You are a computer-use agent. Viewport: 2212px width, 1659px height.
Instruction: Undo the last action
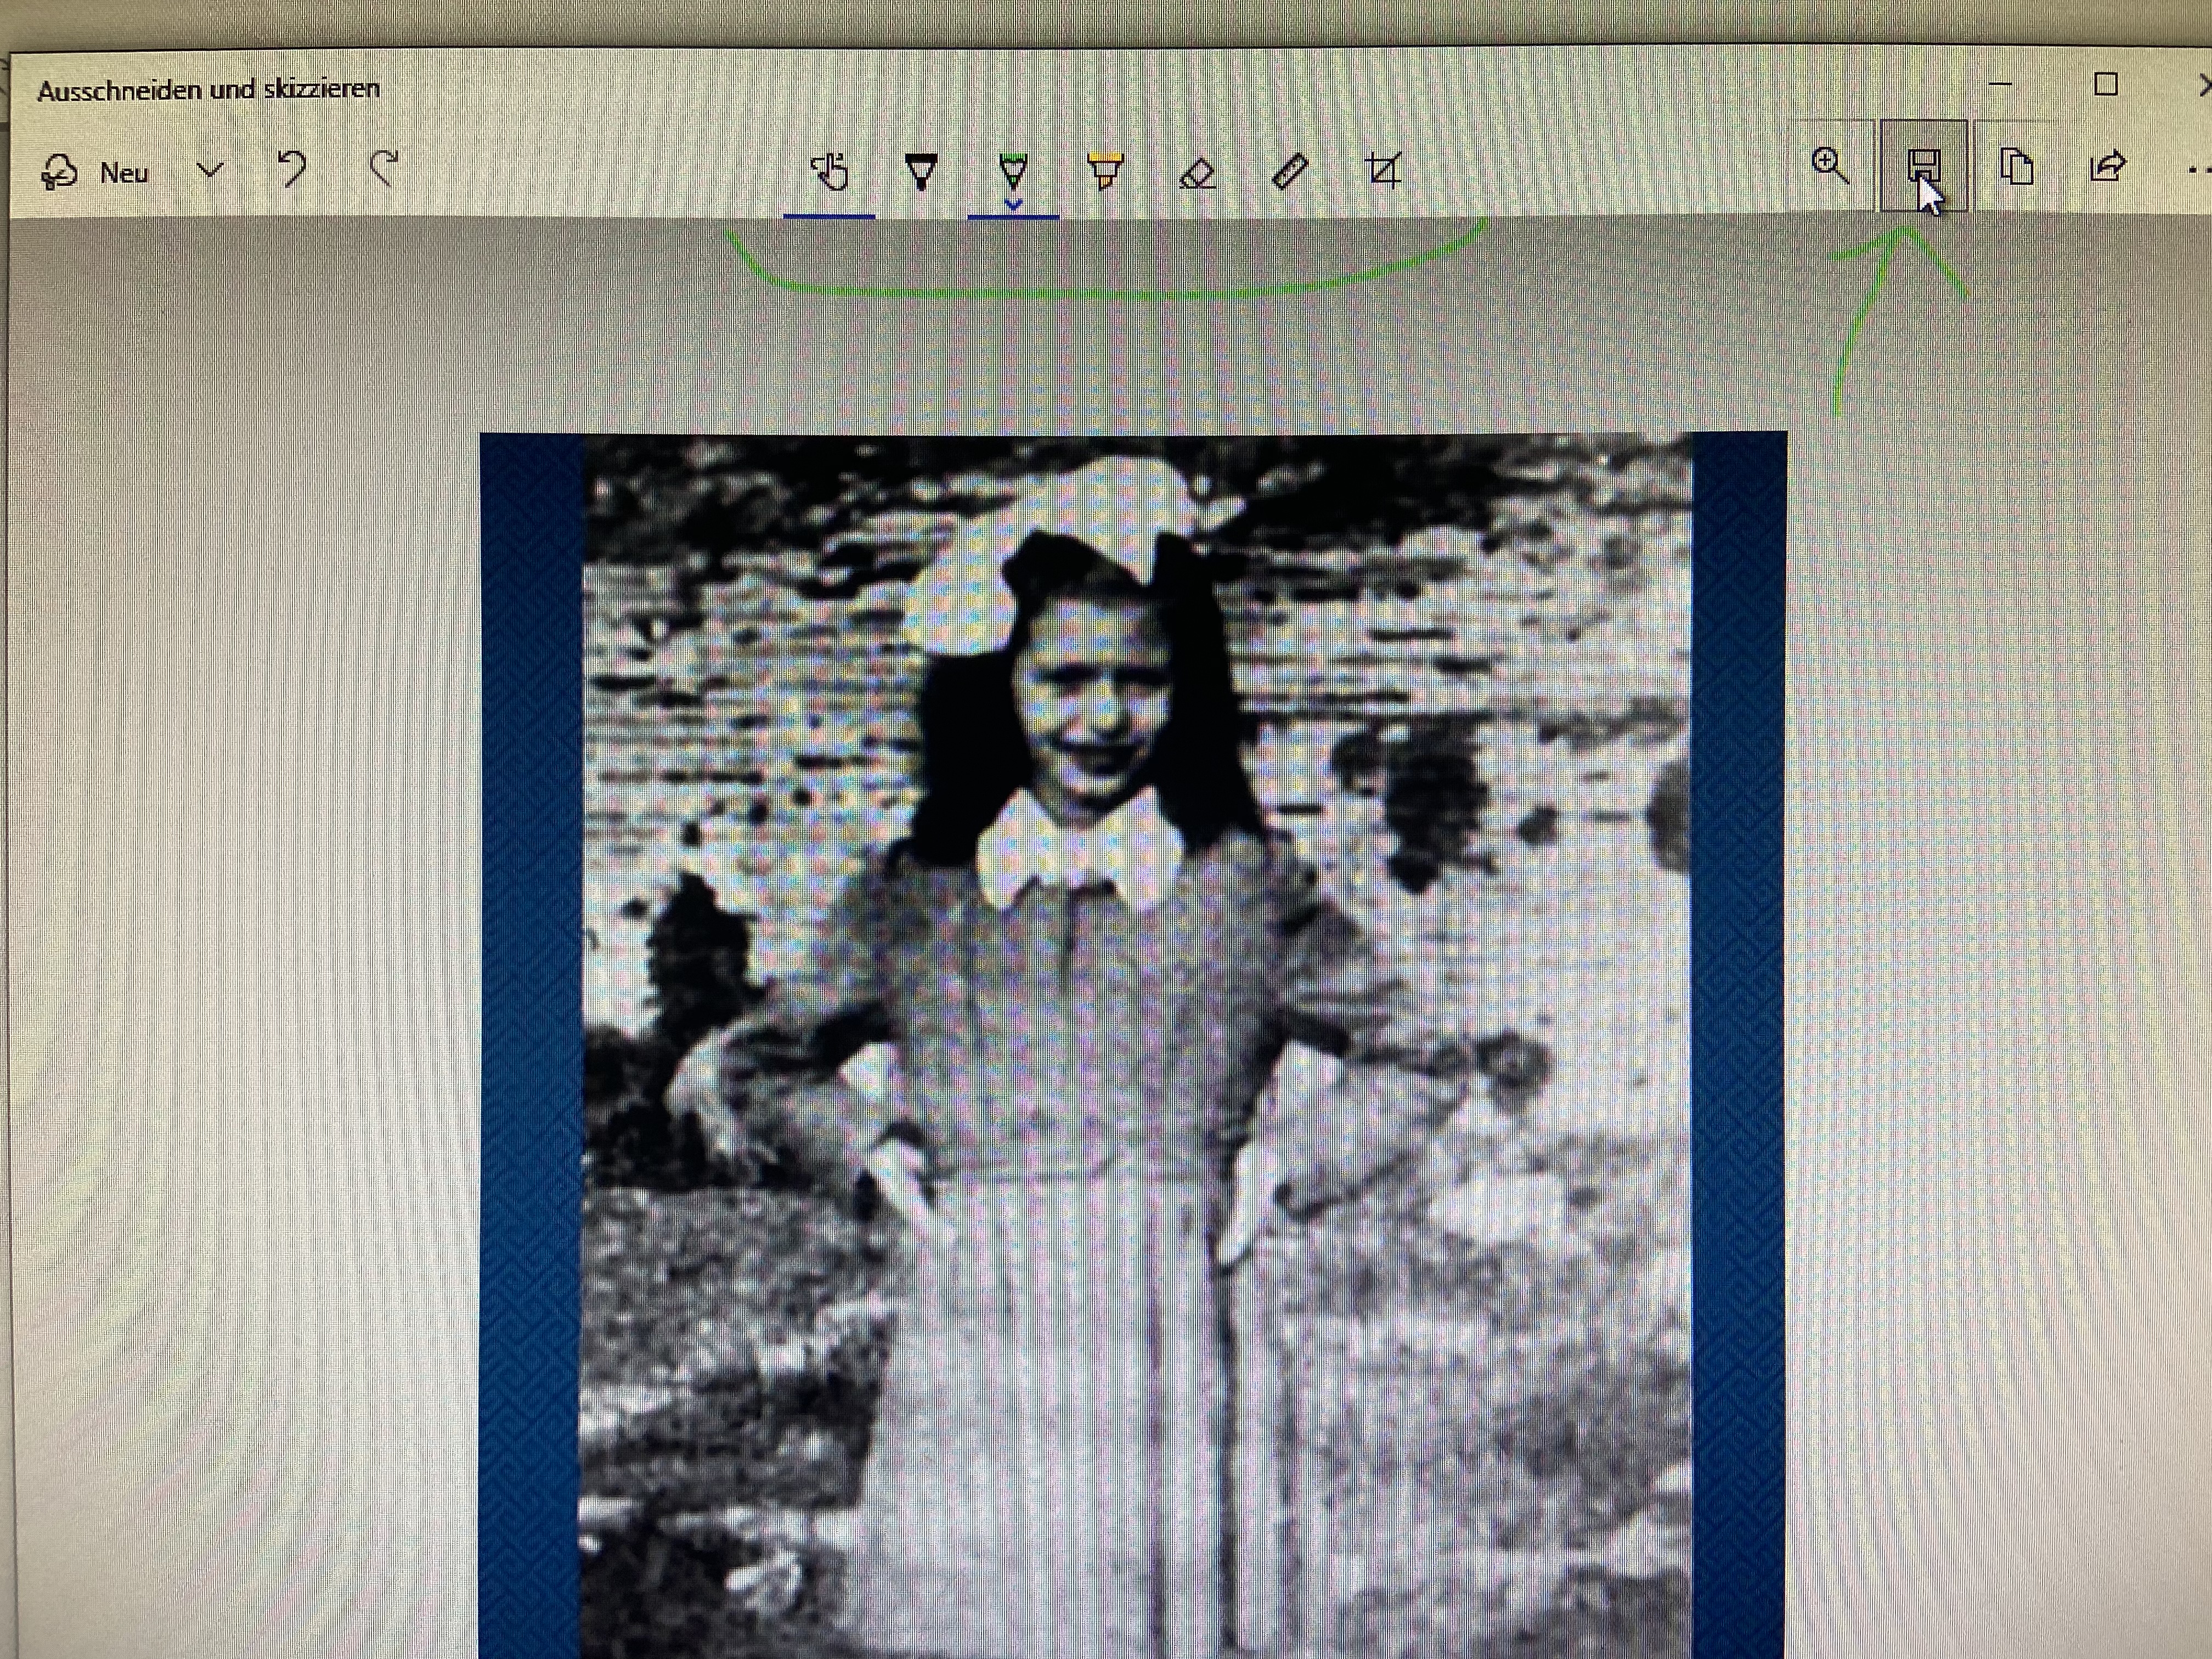click(292, 169)
